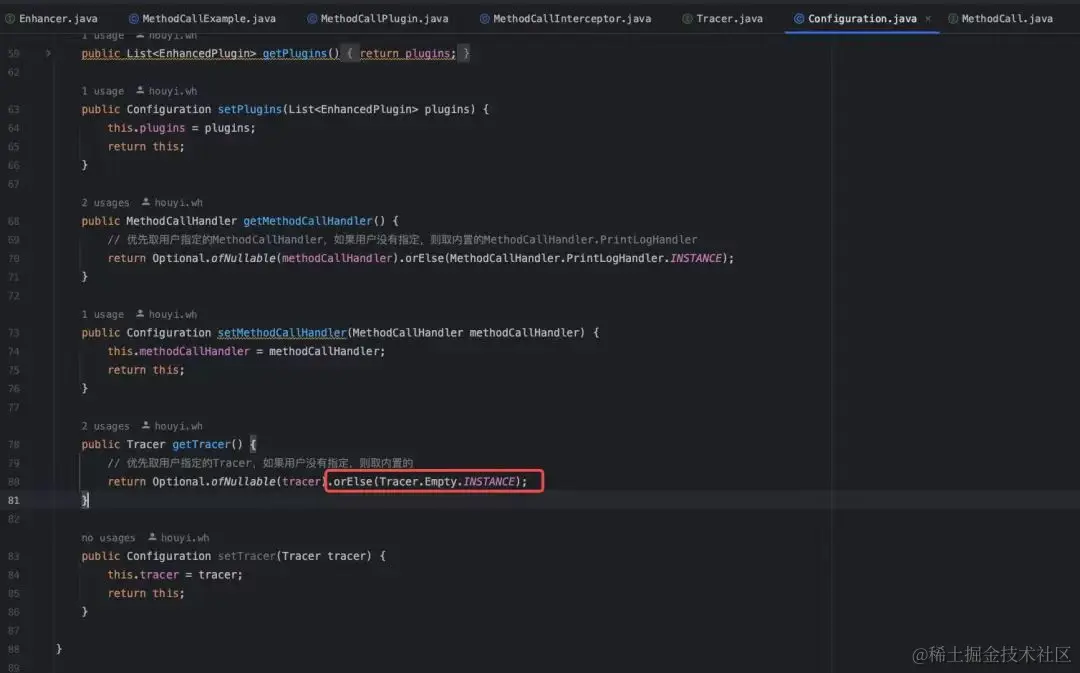This screenshot has width=1080, height=673.
Task: Click 'this.tracer' field on line 84
Action: (143, 574)
